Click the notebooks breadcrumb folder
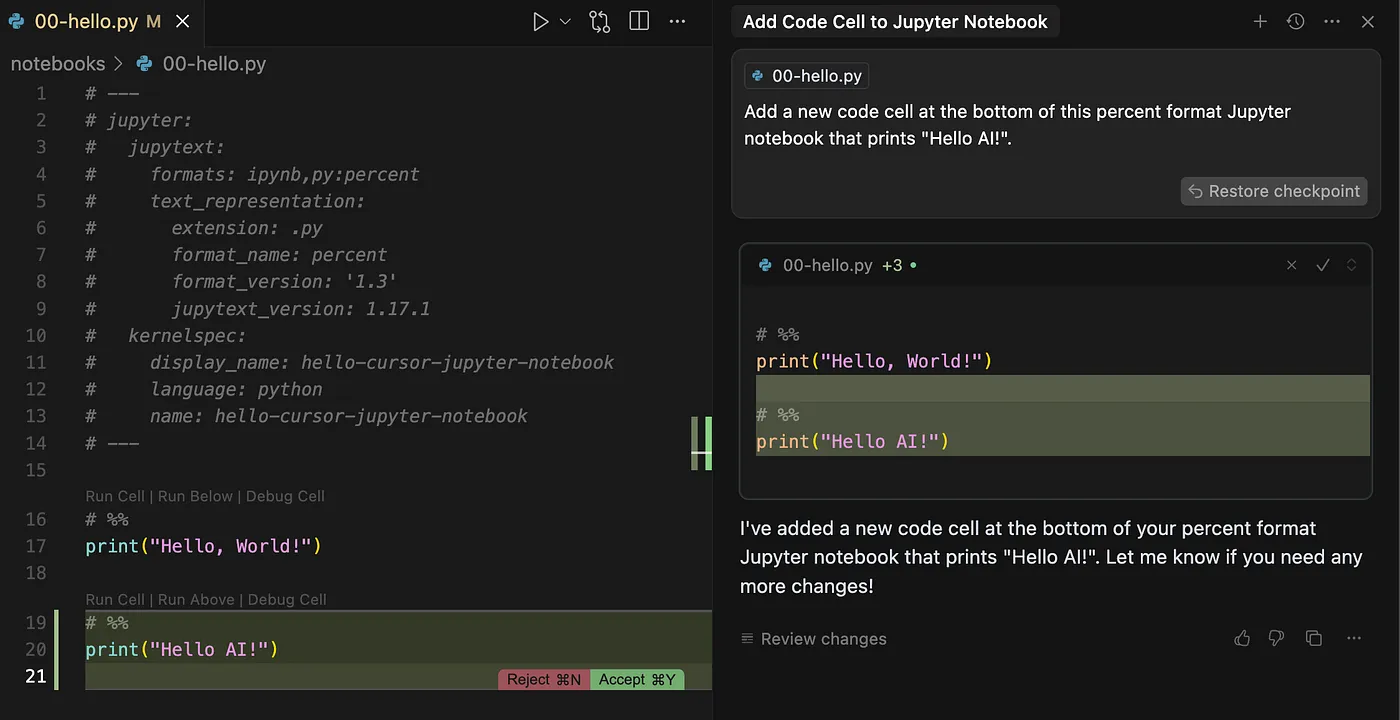The width and height of the screenshot is (1400, 720). tap(57, 64)
